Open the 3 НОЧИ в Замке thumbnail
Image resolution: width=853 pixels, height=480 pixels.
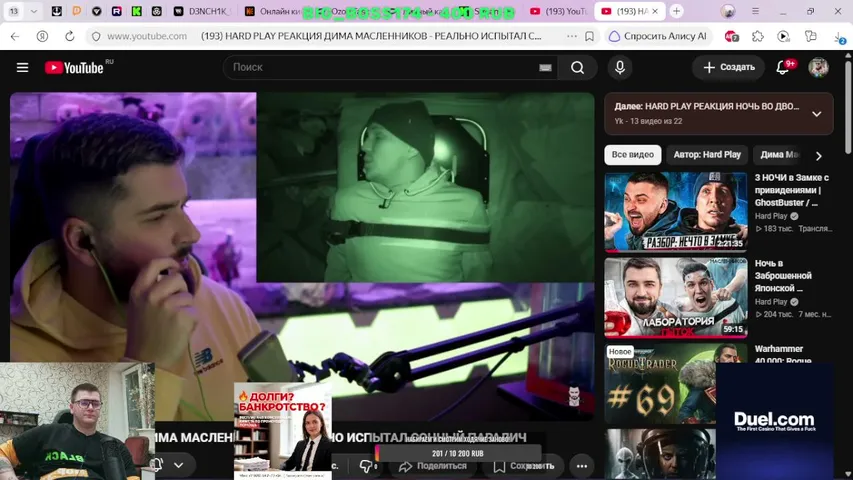click(676, 212)
